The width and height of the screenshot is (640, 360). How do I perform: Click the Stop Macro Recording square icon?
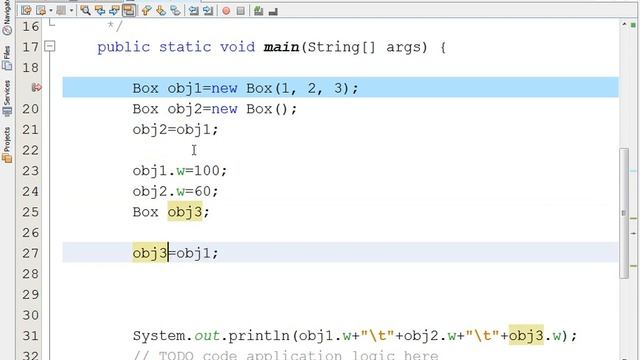pos(240,11)
